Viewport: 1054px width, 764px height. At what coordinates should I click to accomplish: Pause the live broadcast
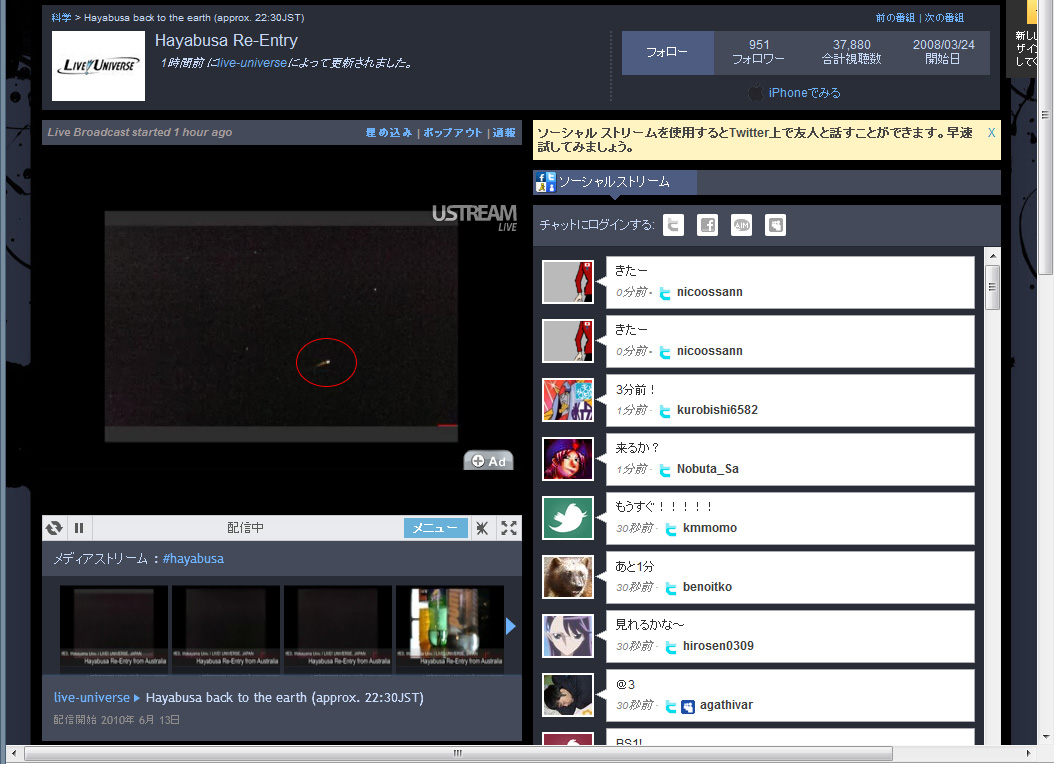tap(79, 528)
